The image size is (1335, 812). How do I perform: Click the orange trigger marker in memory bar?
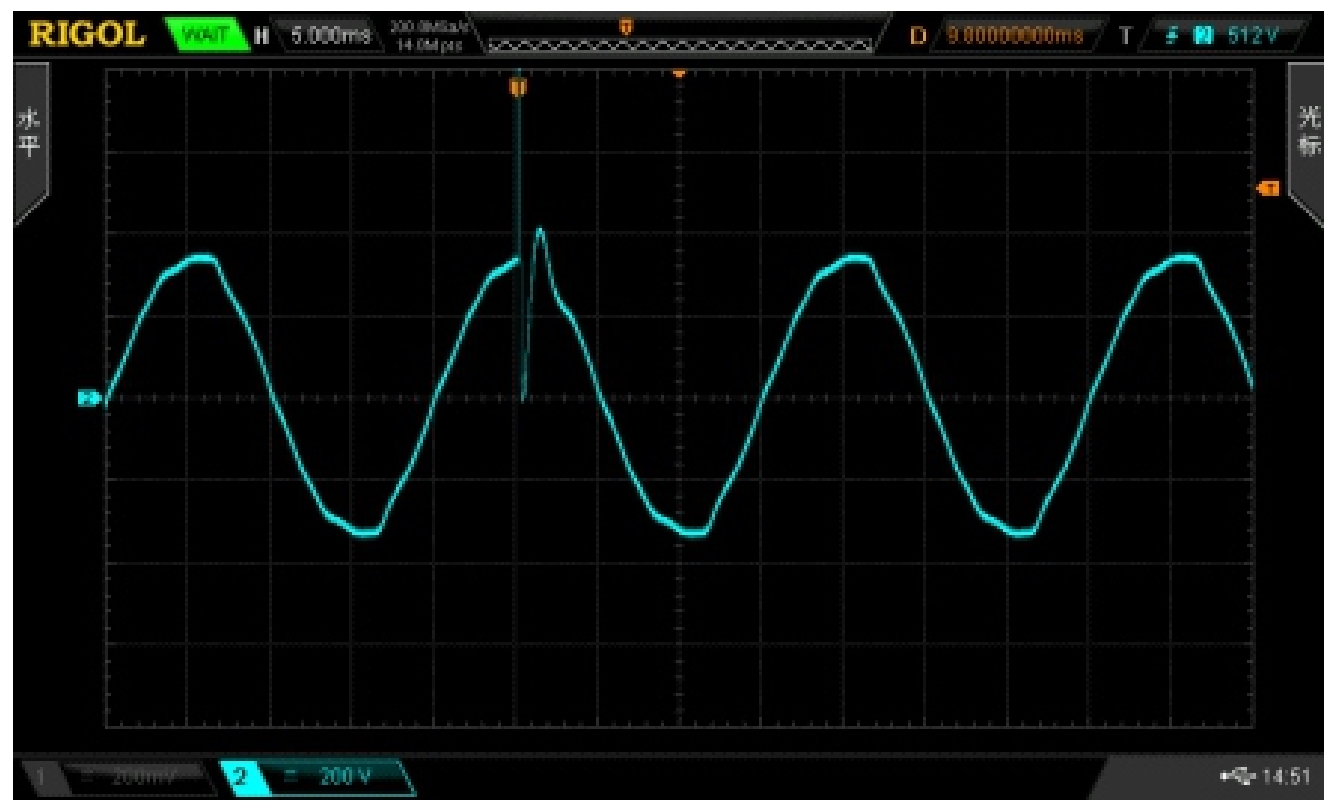point(627,24)
